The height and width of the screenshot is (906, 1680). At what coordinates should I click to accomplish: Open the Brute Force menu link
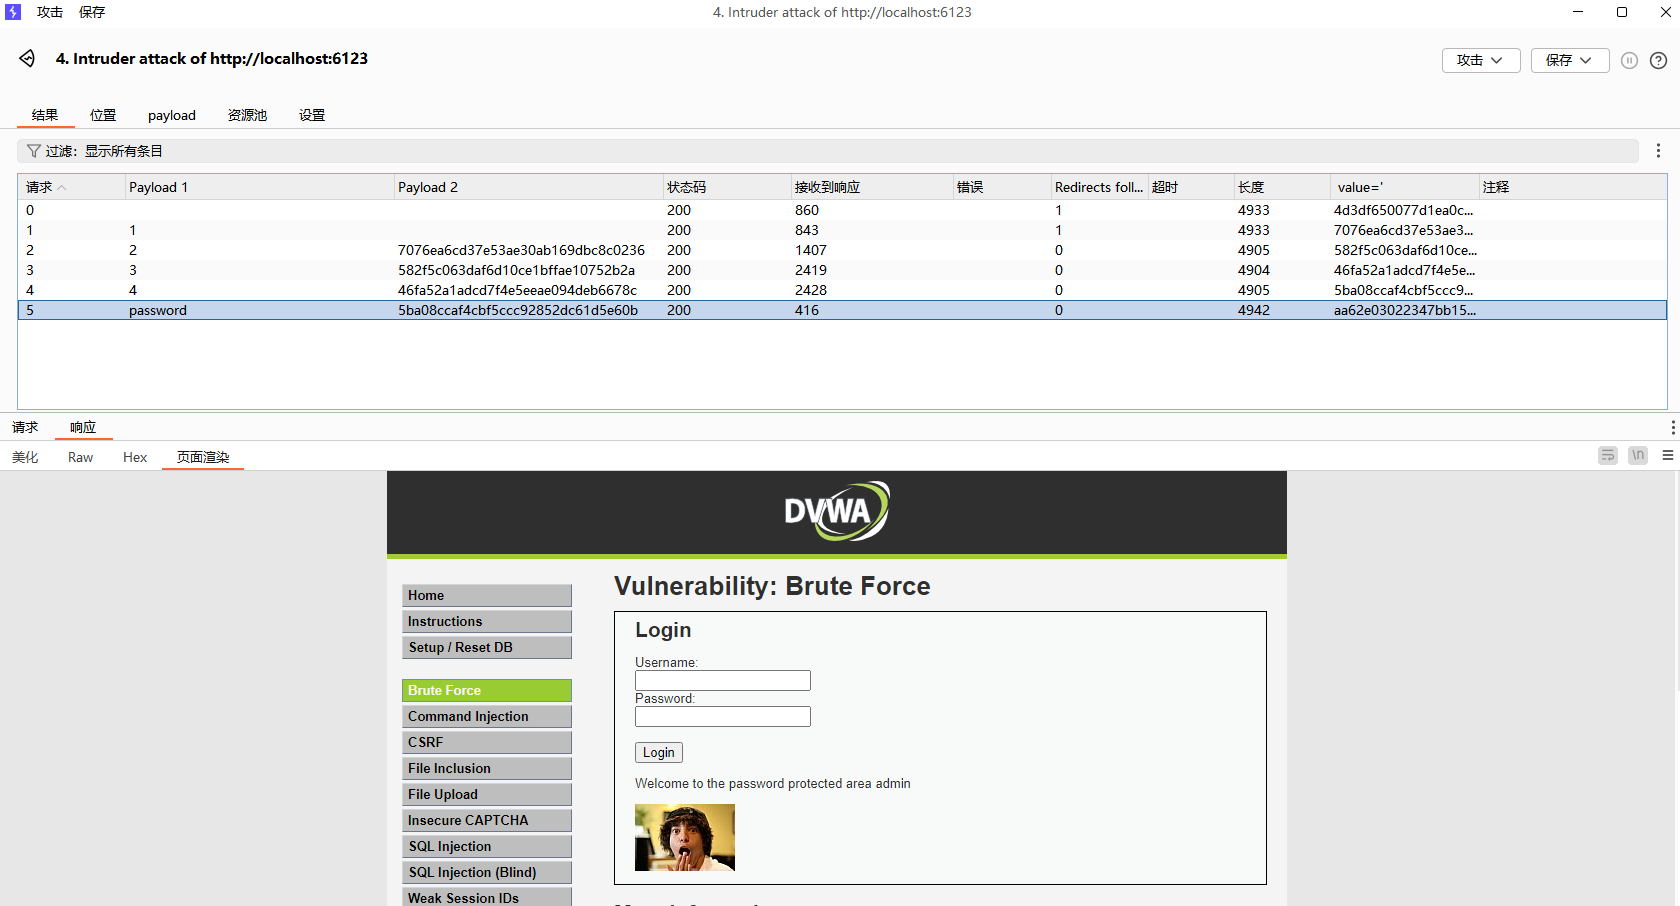pos(487,690)
